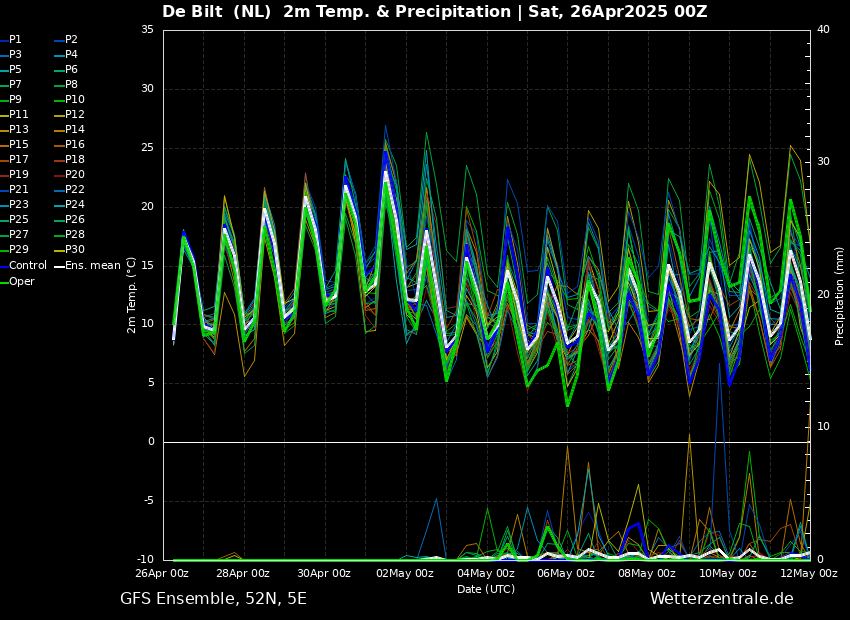Click the 25 temperature axis value

click(147, 147)
